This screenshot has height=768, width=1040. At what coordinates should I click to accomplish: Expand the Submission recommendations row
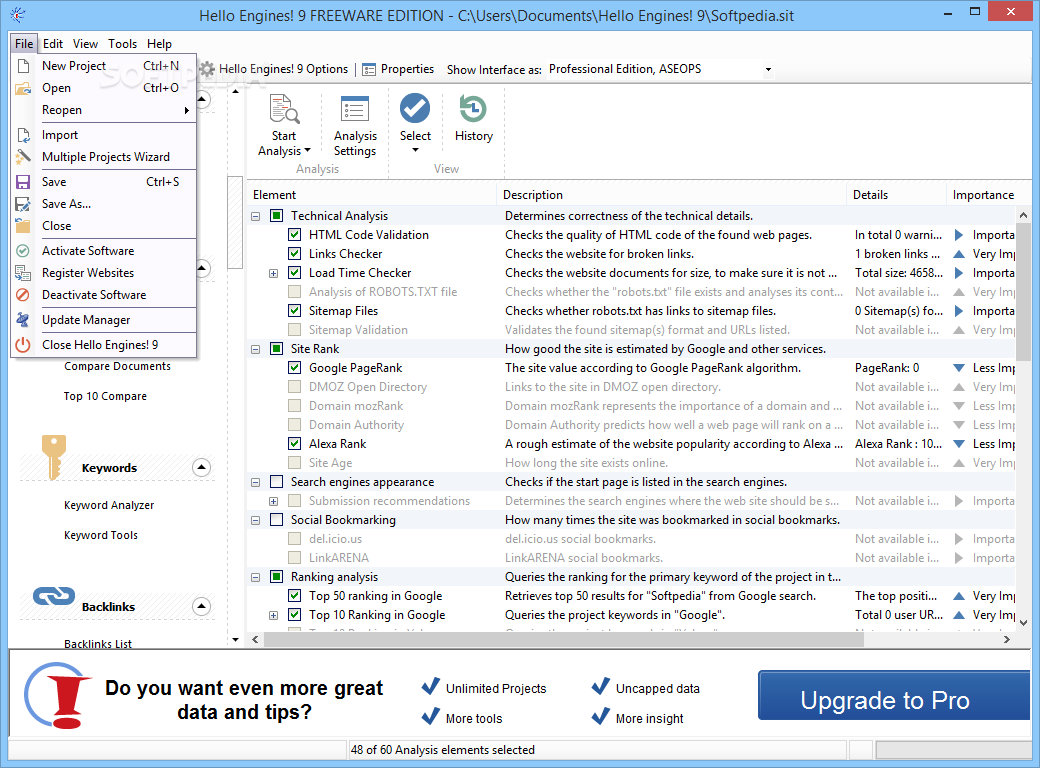[x=273, y=501]
